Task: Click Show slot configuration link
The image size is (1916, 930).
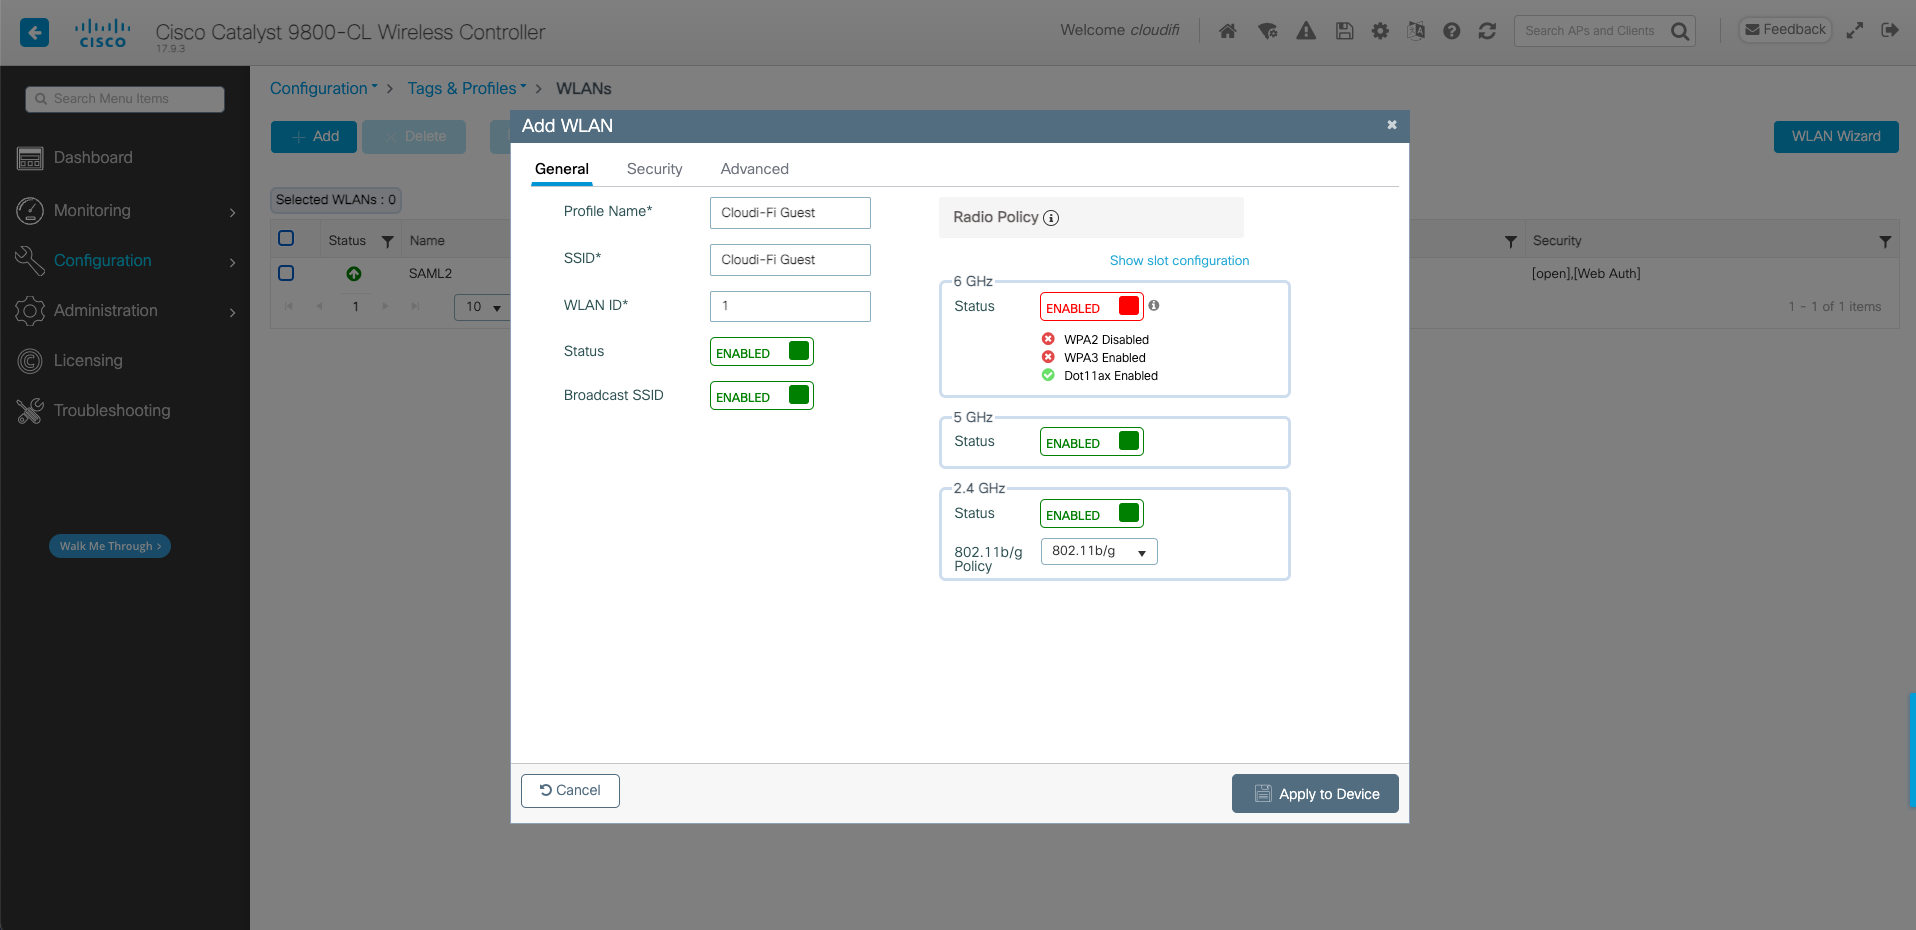Action: (x=1179, y=261)
